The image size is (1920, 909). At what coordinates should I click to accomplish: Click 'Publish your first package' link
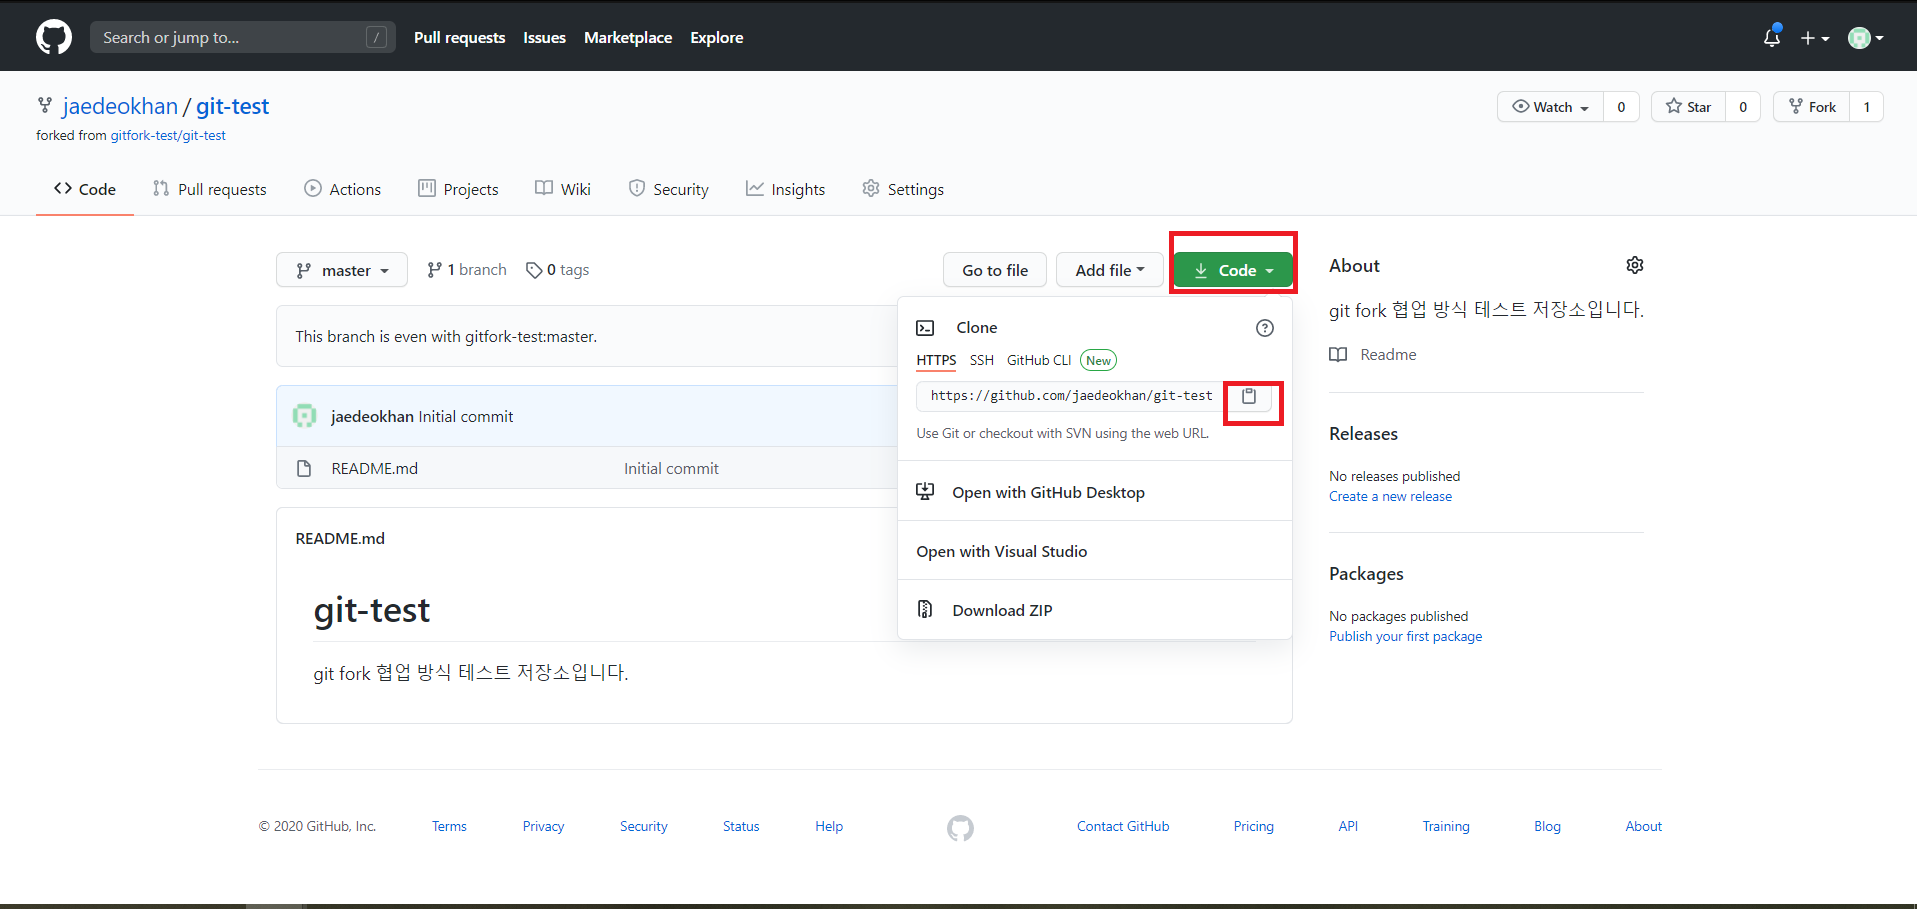[x=1405, y=636]
